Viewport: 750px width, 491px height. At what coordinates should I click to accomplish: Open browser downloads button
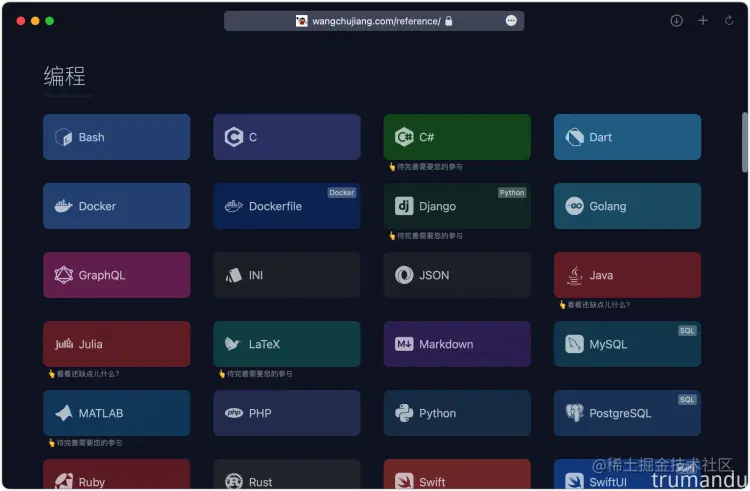pyautogui.click(x=676, y=21)
